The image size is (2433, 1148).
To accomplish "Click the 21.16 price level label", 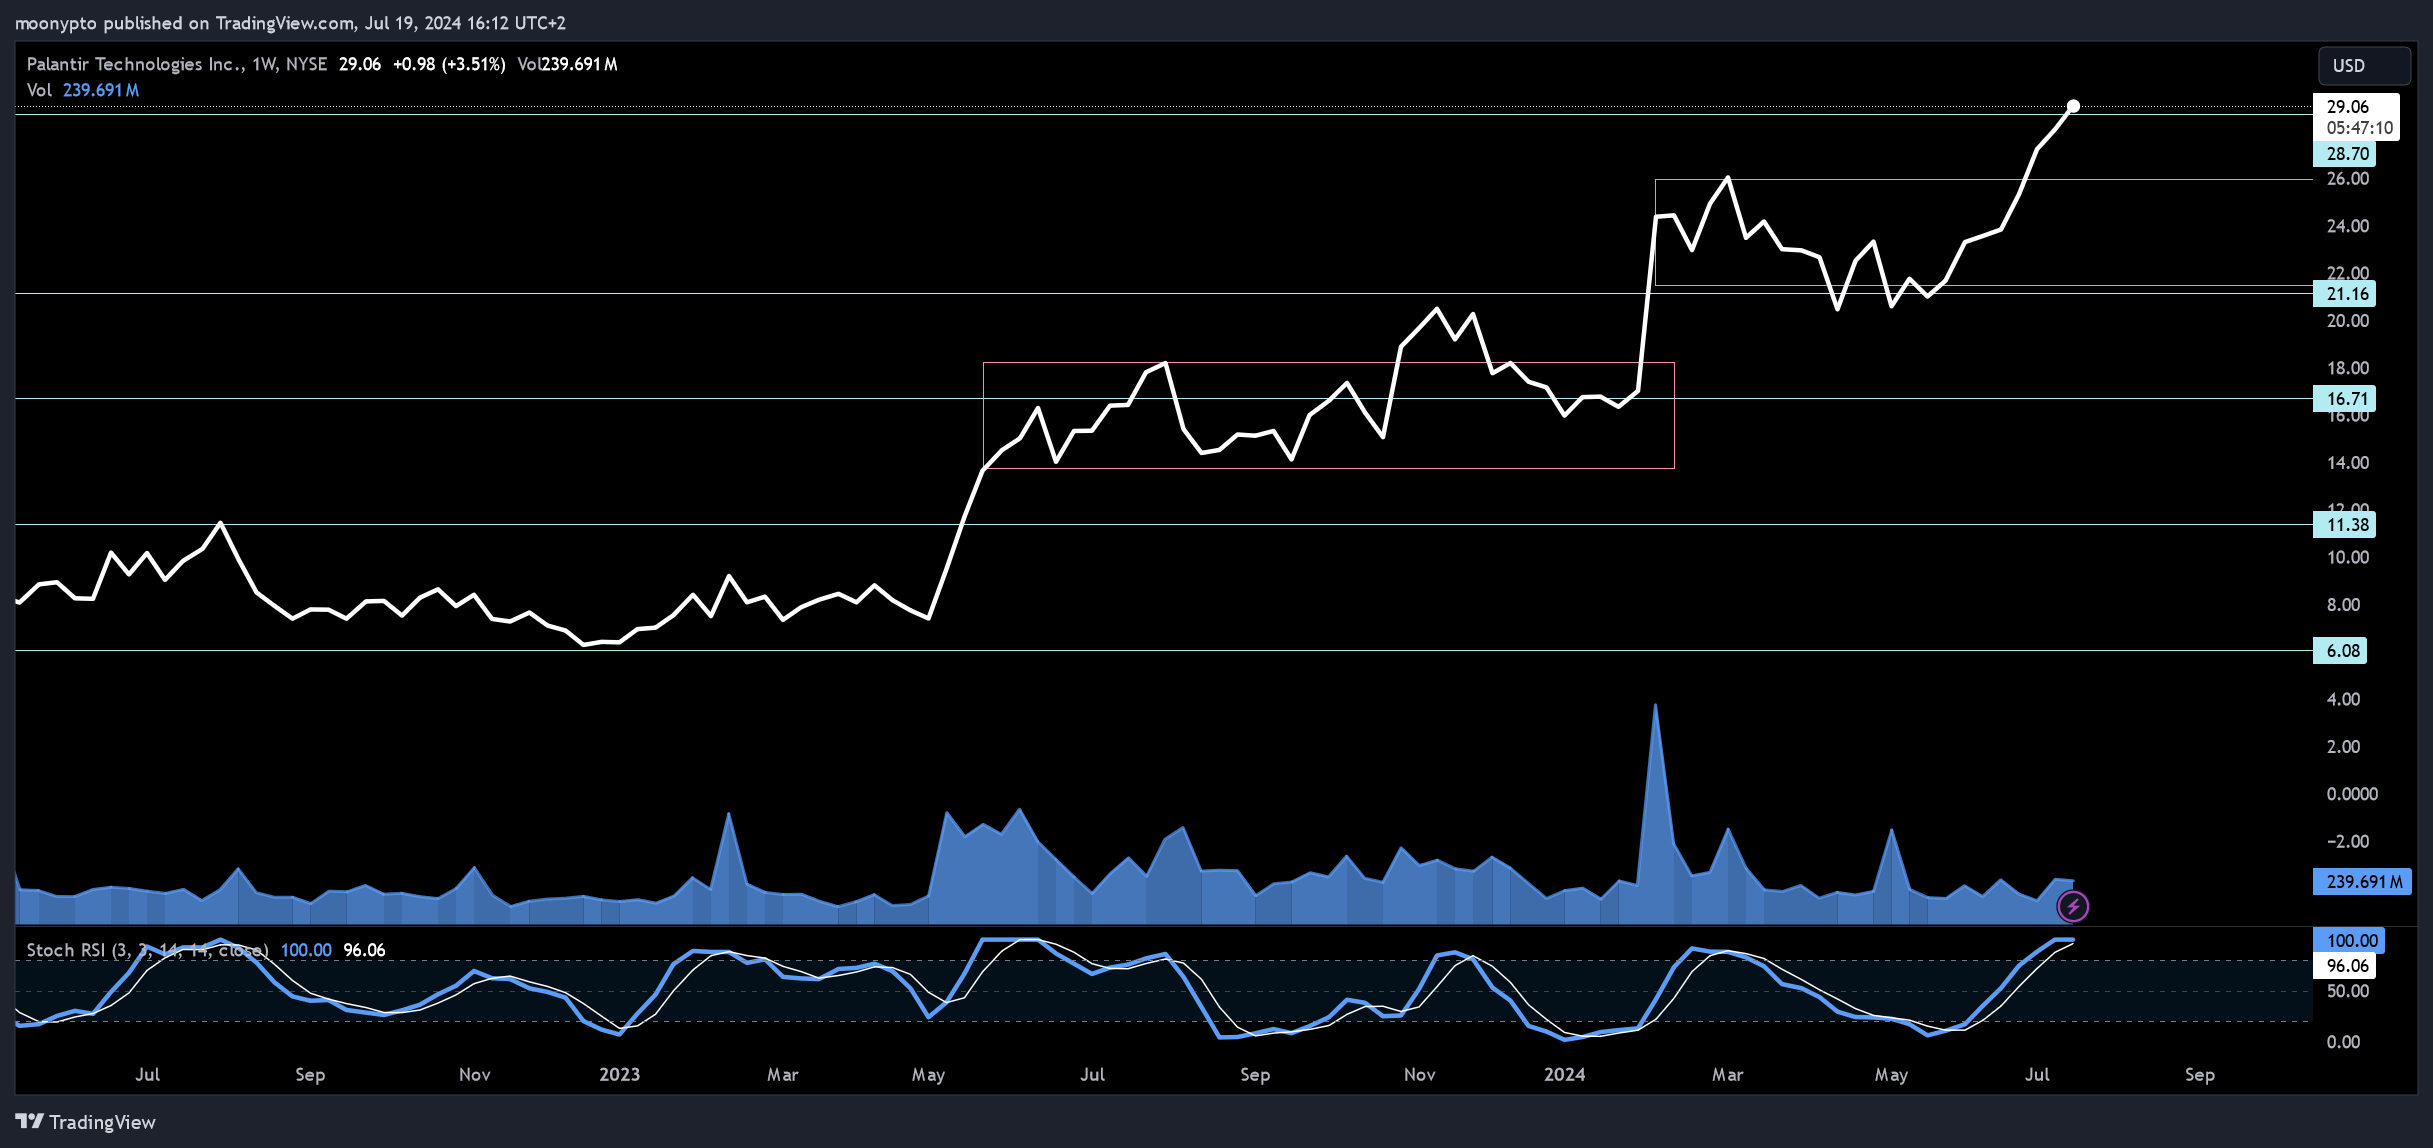I will click(2345, 294).
